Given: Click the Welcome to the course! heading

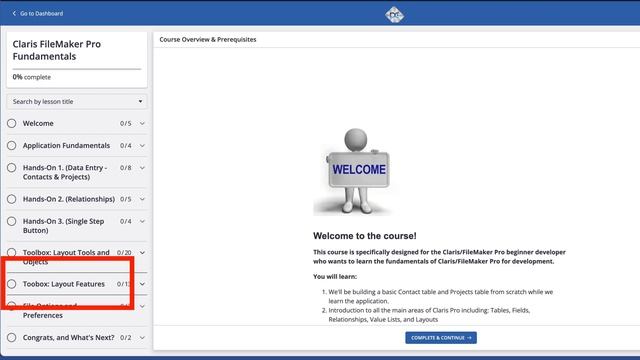Looking at the screenshot, I should (x=364, y=236).
